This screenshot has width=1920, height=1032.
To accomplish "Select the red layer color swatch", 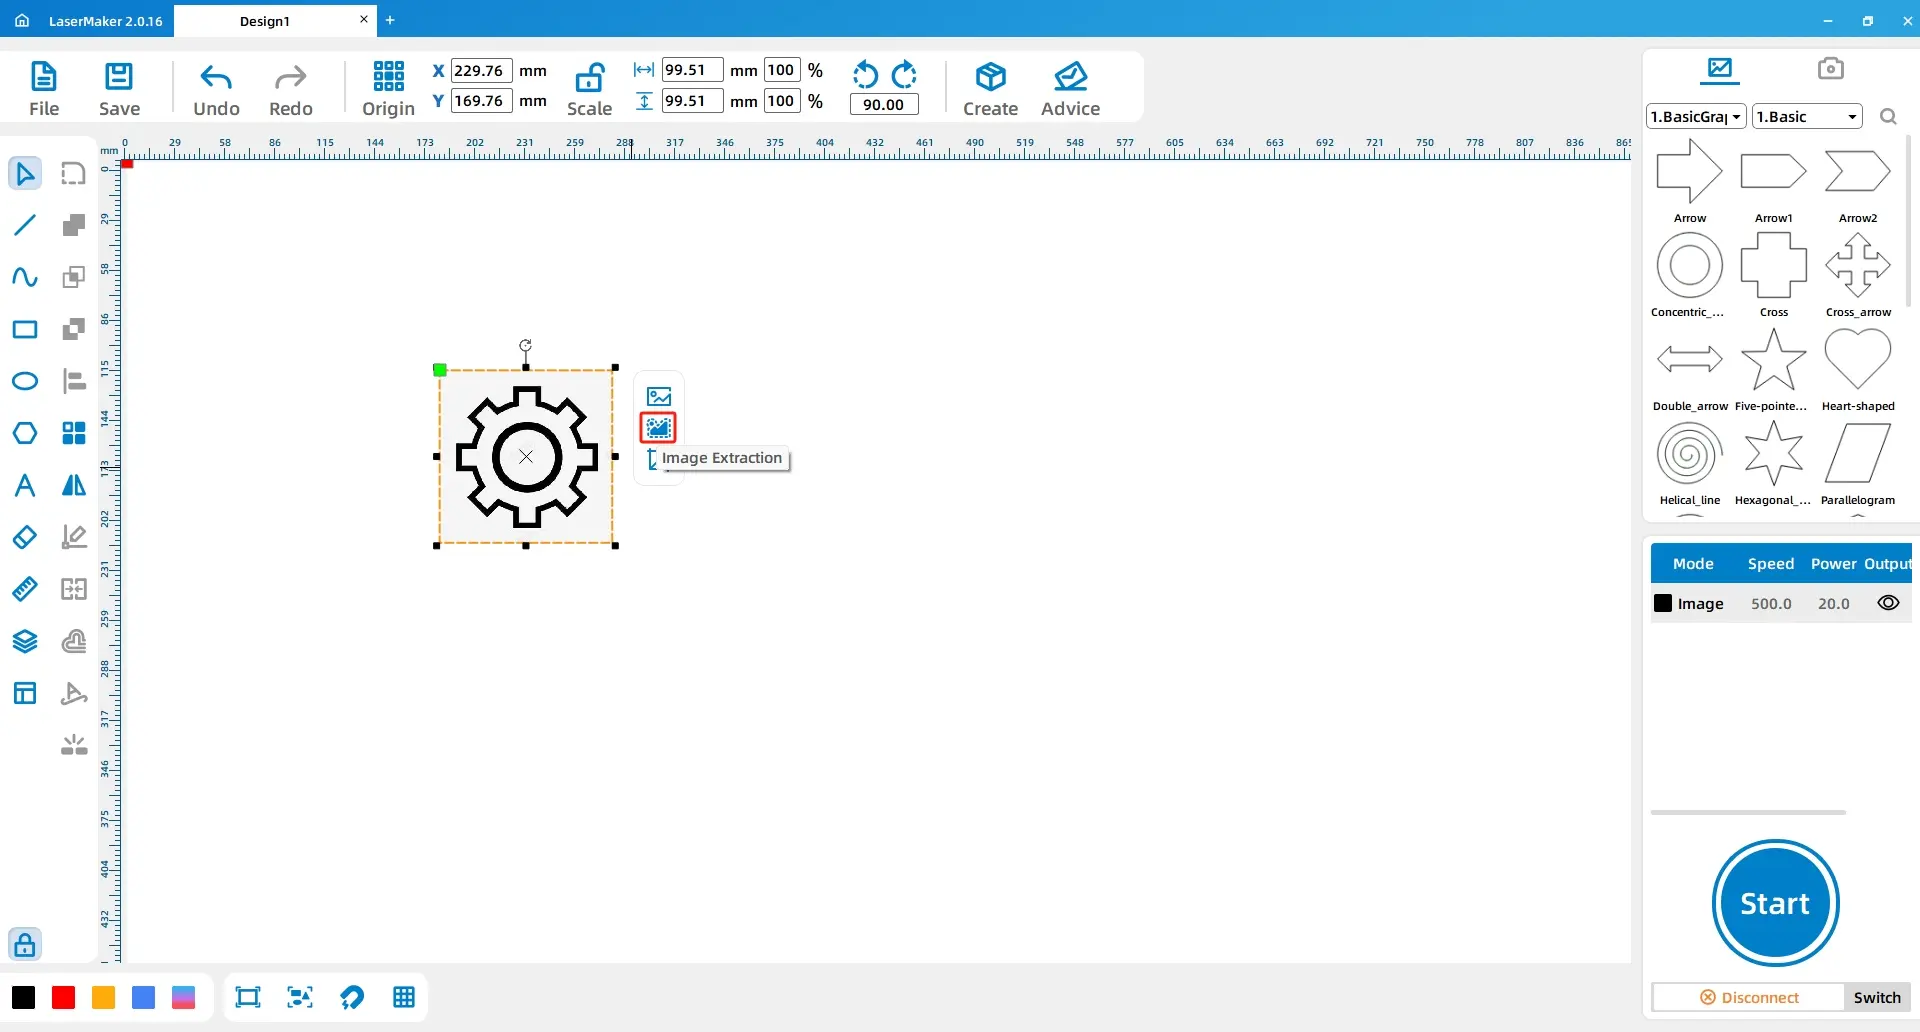I will coord(63,997).
